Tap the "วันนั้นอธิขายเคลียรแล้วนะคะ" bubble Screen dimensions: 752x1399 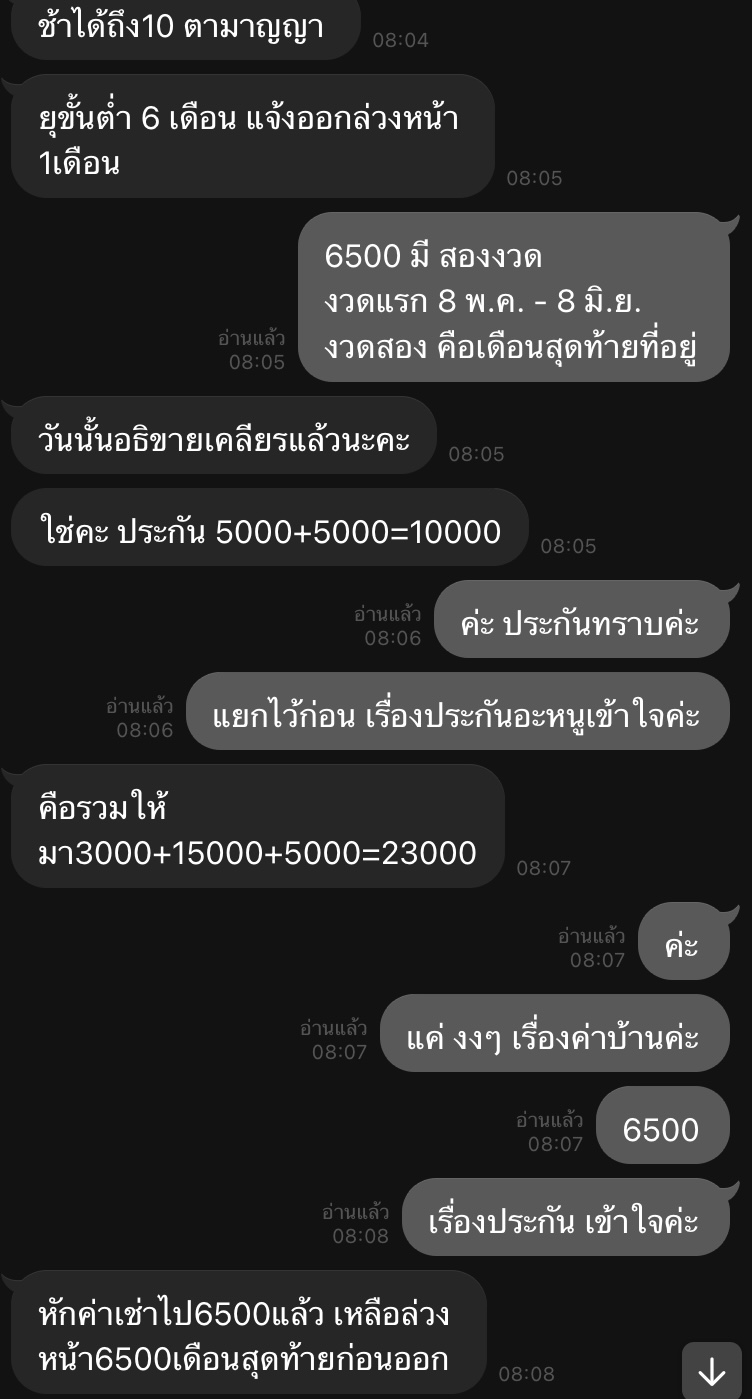[224, 435]
